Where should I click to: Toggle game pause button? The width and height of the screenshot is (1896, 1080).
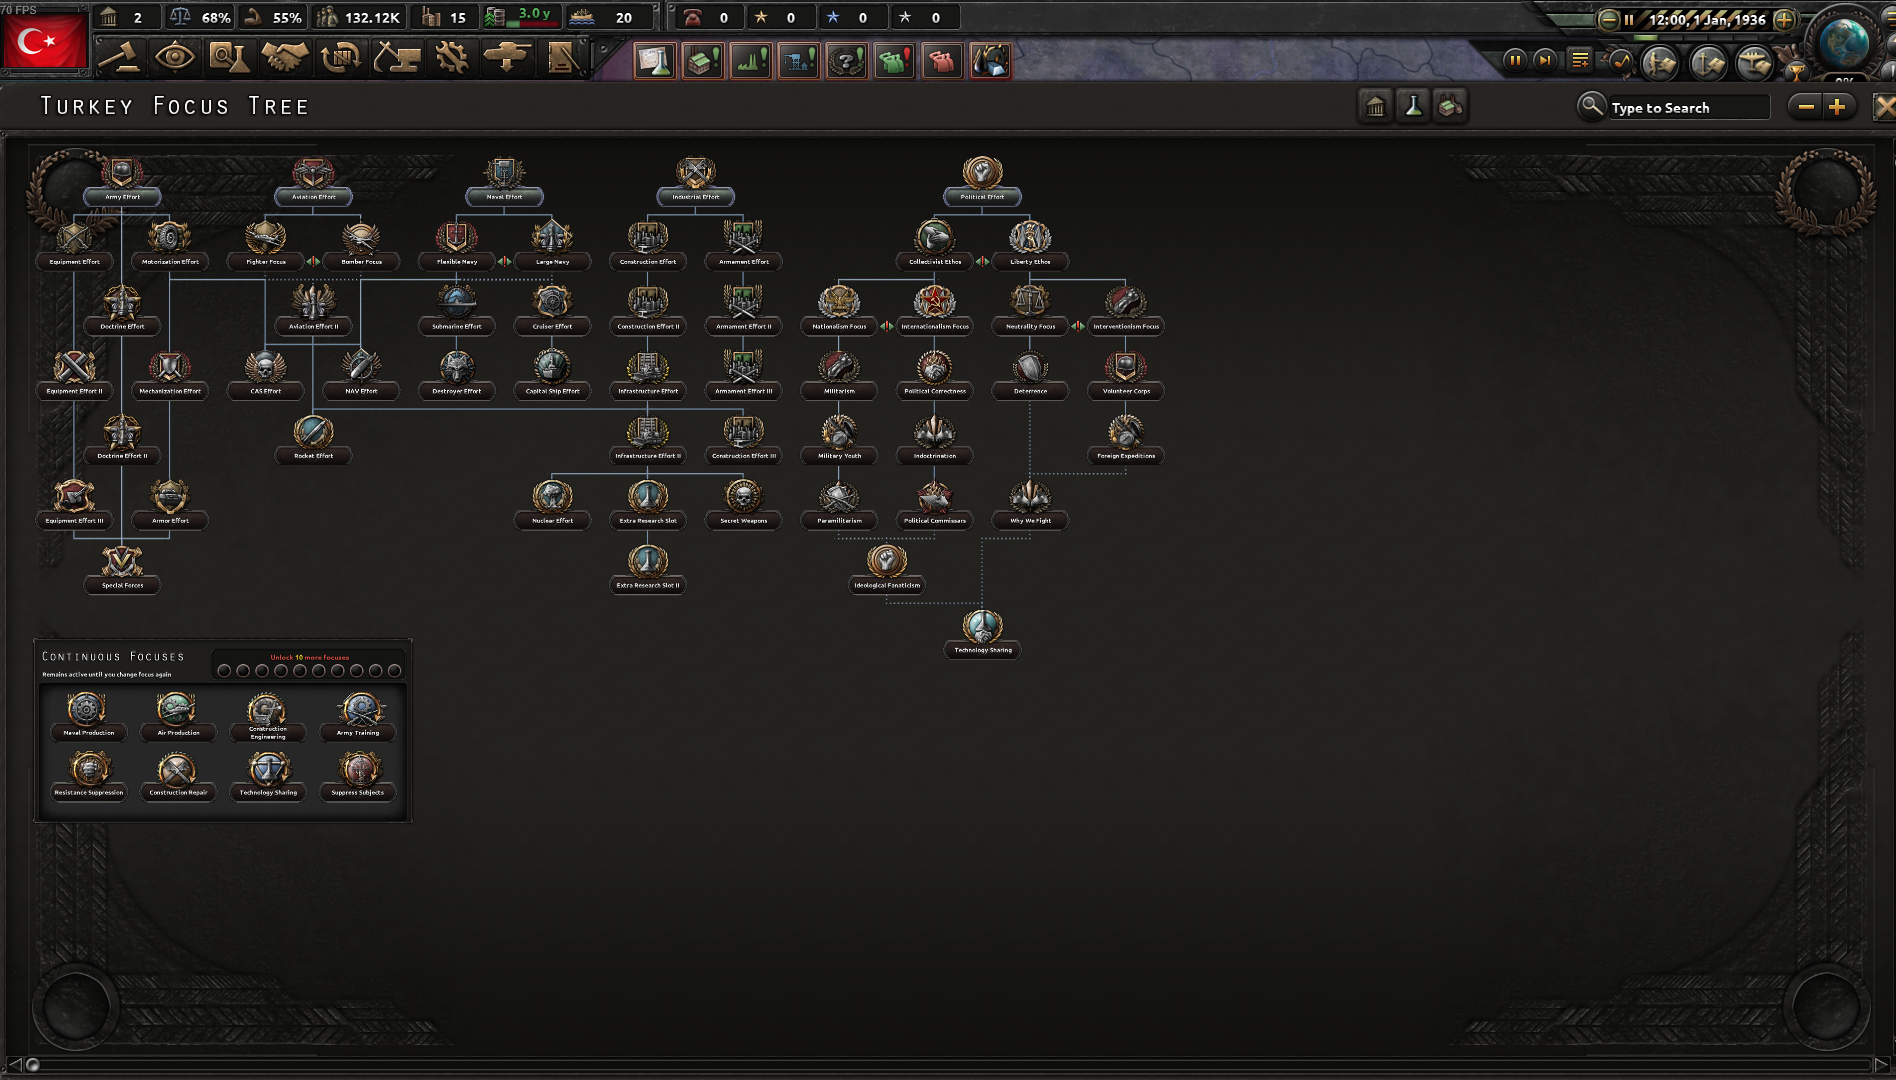point(1514,60)
